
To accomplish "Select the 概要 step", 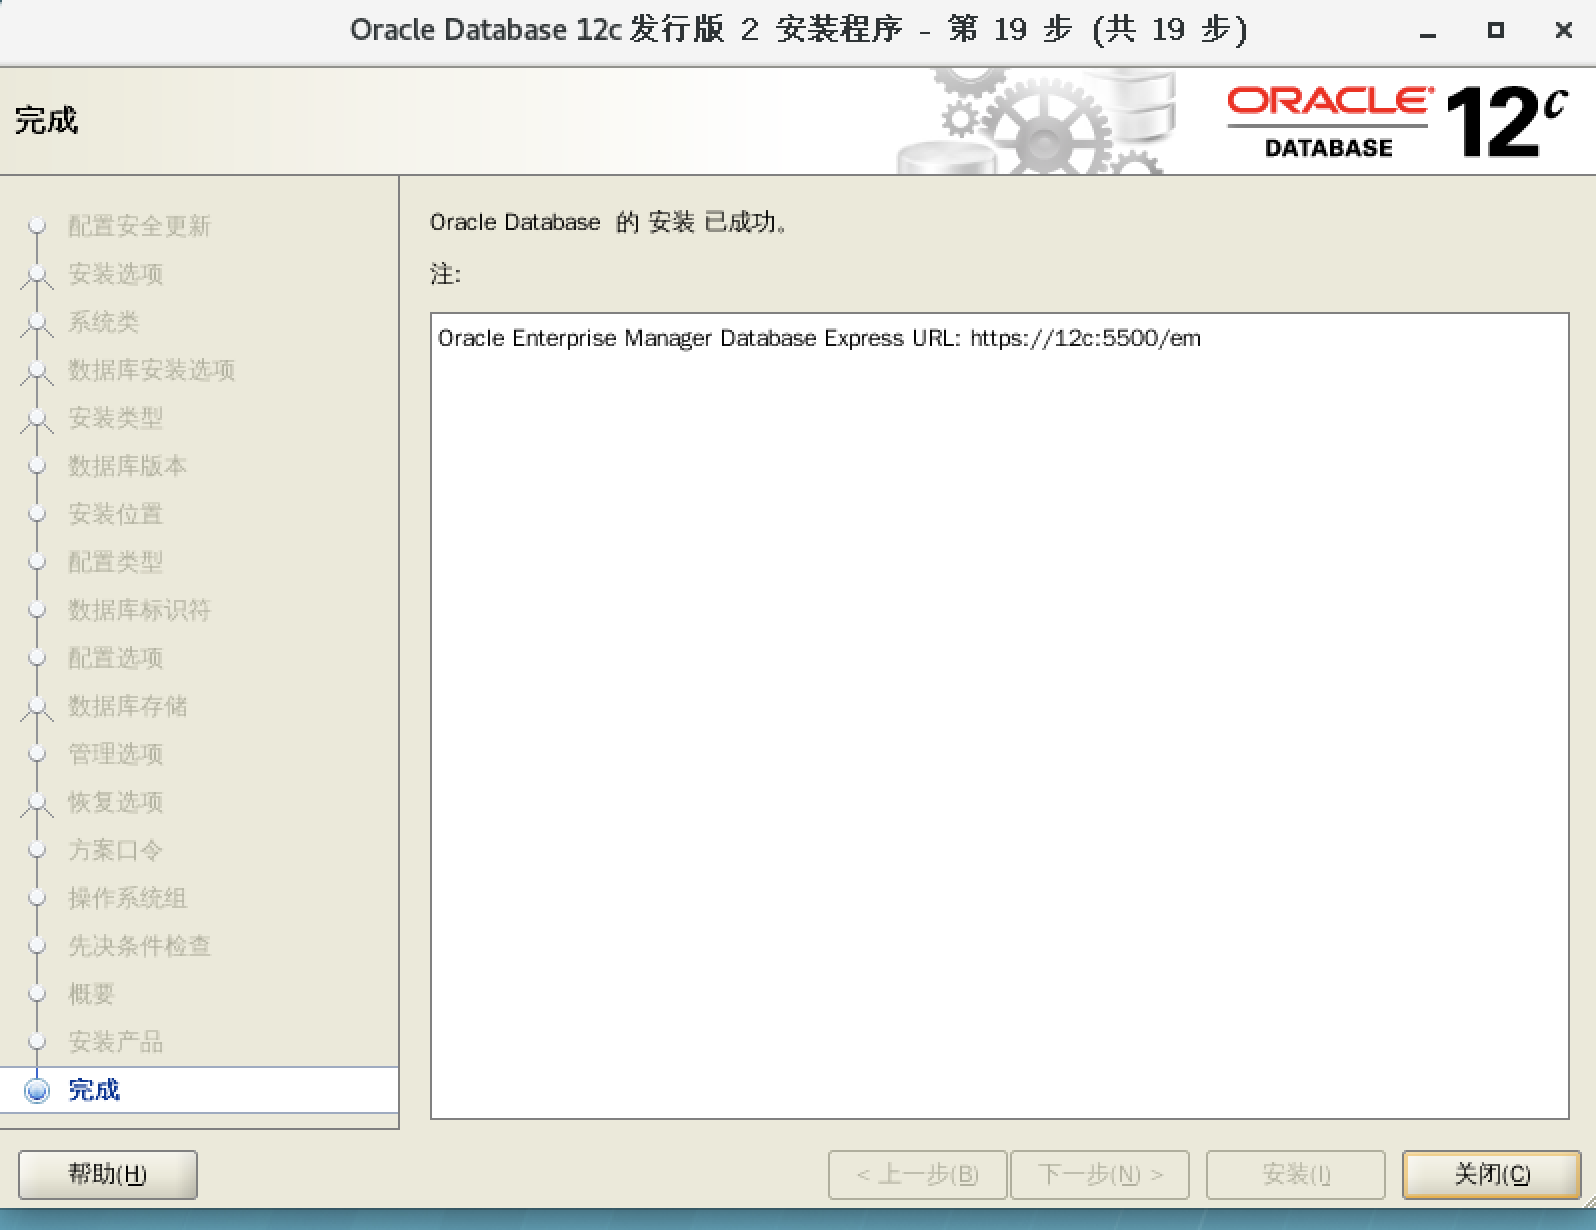I will click(x=91, y=994).
